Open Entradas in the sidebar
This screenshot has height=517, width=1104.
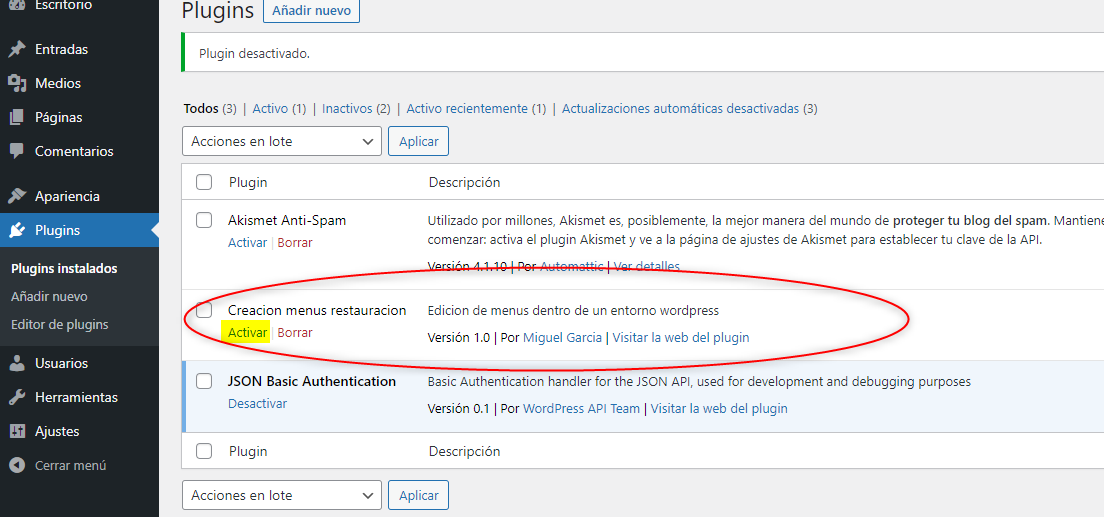click(x=61, y=49)
